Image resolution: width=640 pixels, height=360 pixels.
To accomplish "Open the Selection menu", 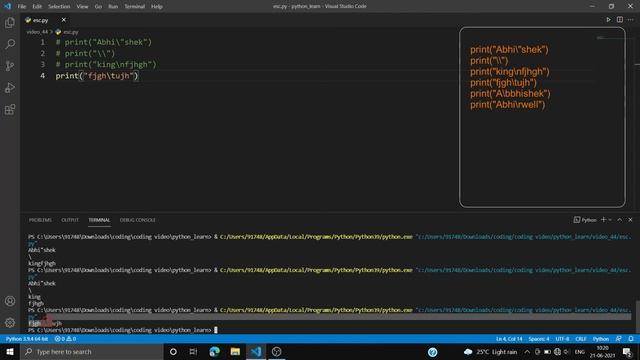I will click(59, 7).
